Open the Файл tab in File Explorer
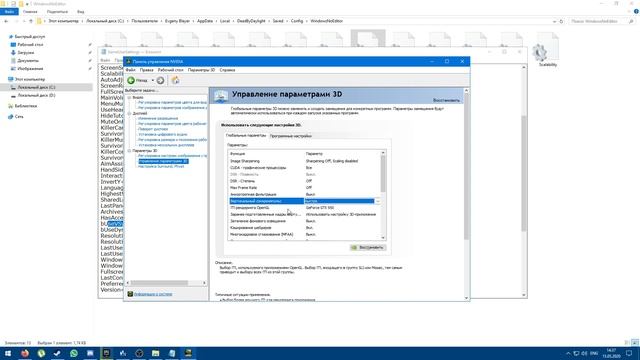This screenshot has width=640, height=360. [x=9, y=12]
